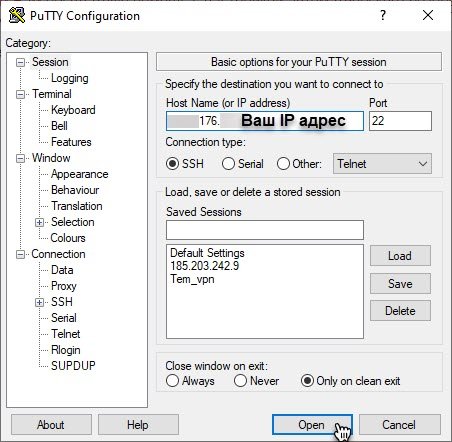Viewport: 452px width, 442px height.
Task: Select the Serial connection type radio button
Action: [x=228, y=164]
